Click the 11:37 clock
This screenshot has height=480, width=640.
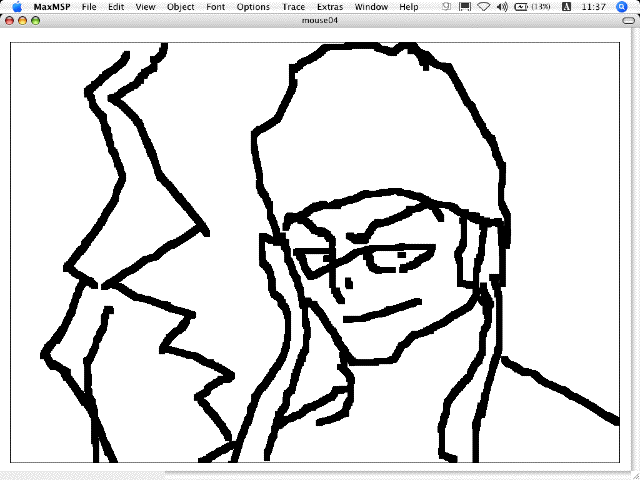coord(593,7)
